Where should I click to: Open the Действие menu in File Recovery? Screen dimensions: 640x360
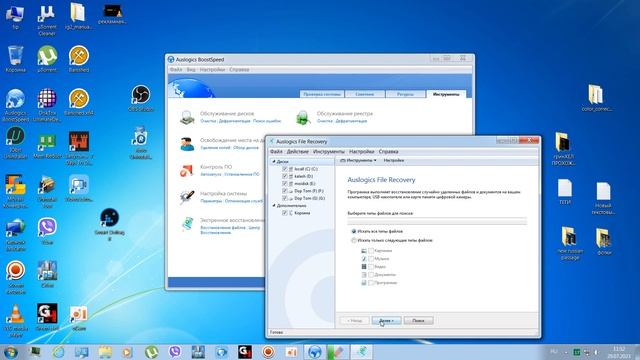pos(298,152)
